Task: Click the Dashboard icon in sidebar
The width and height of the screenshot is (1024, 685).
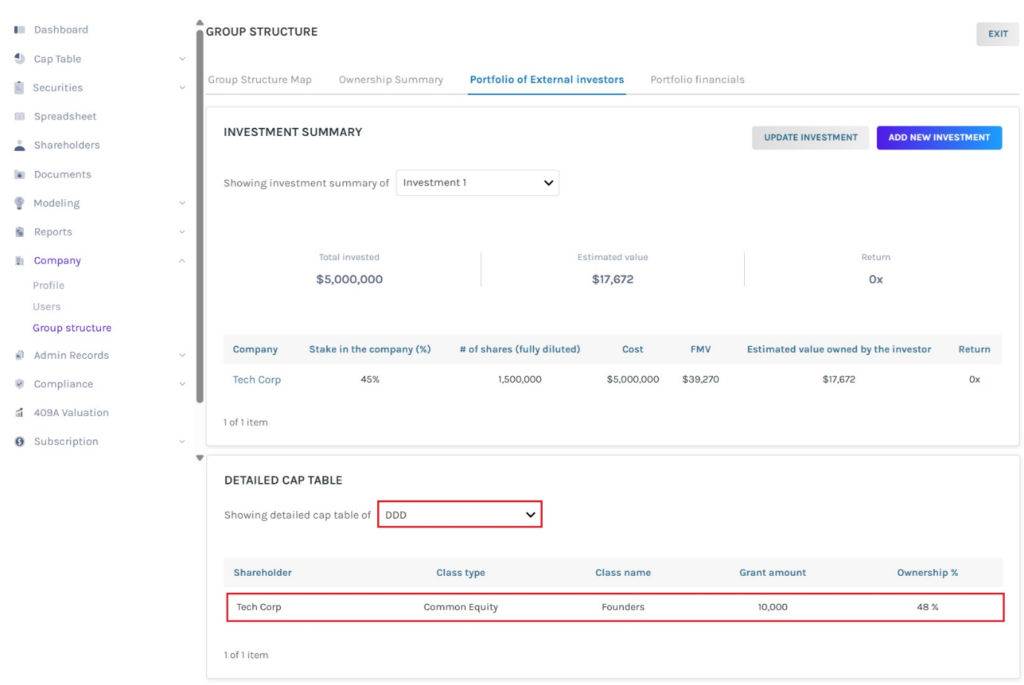Action: click(x=19, y=30)
